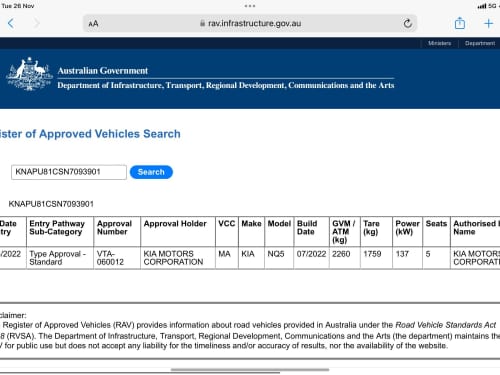Click the GVM / ATM (kg) column header
The image size is (500, 375).
tap(344, 232)
